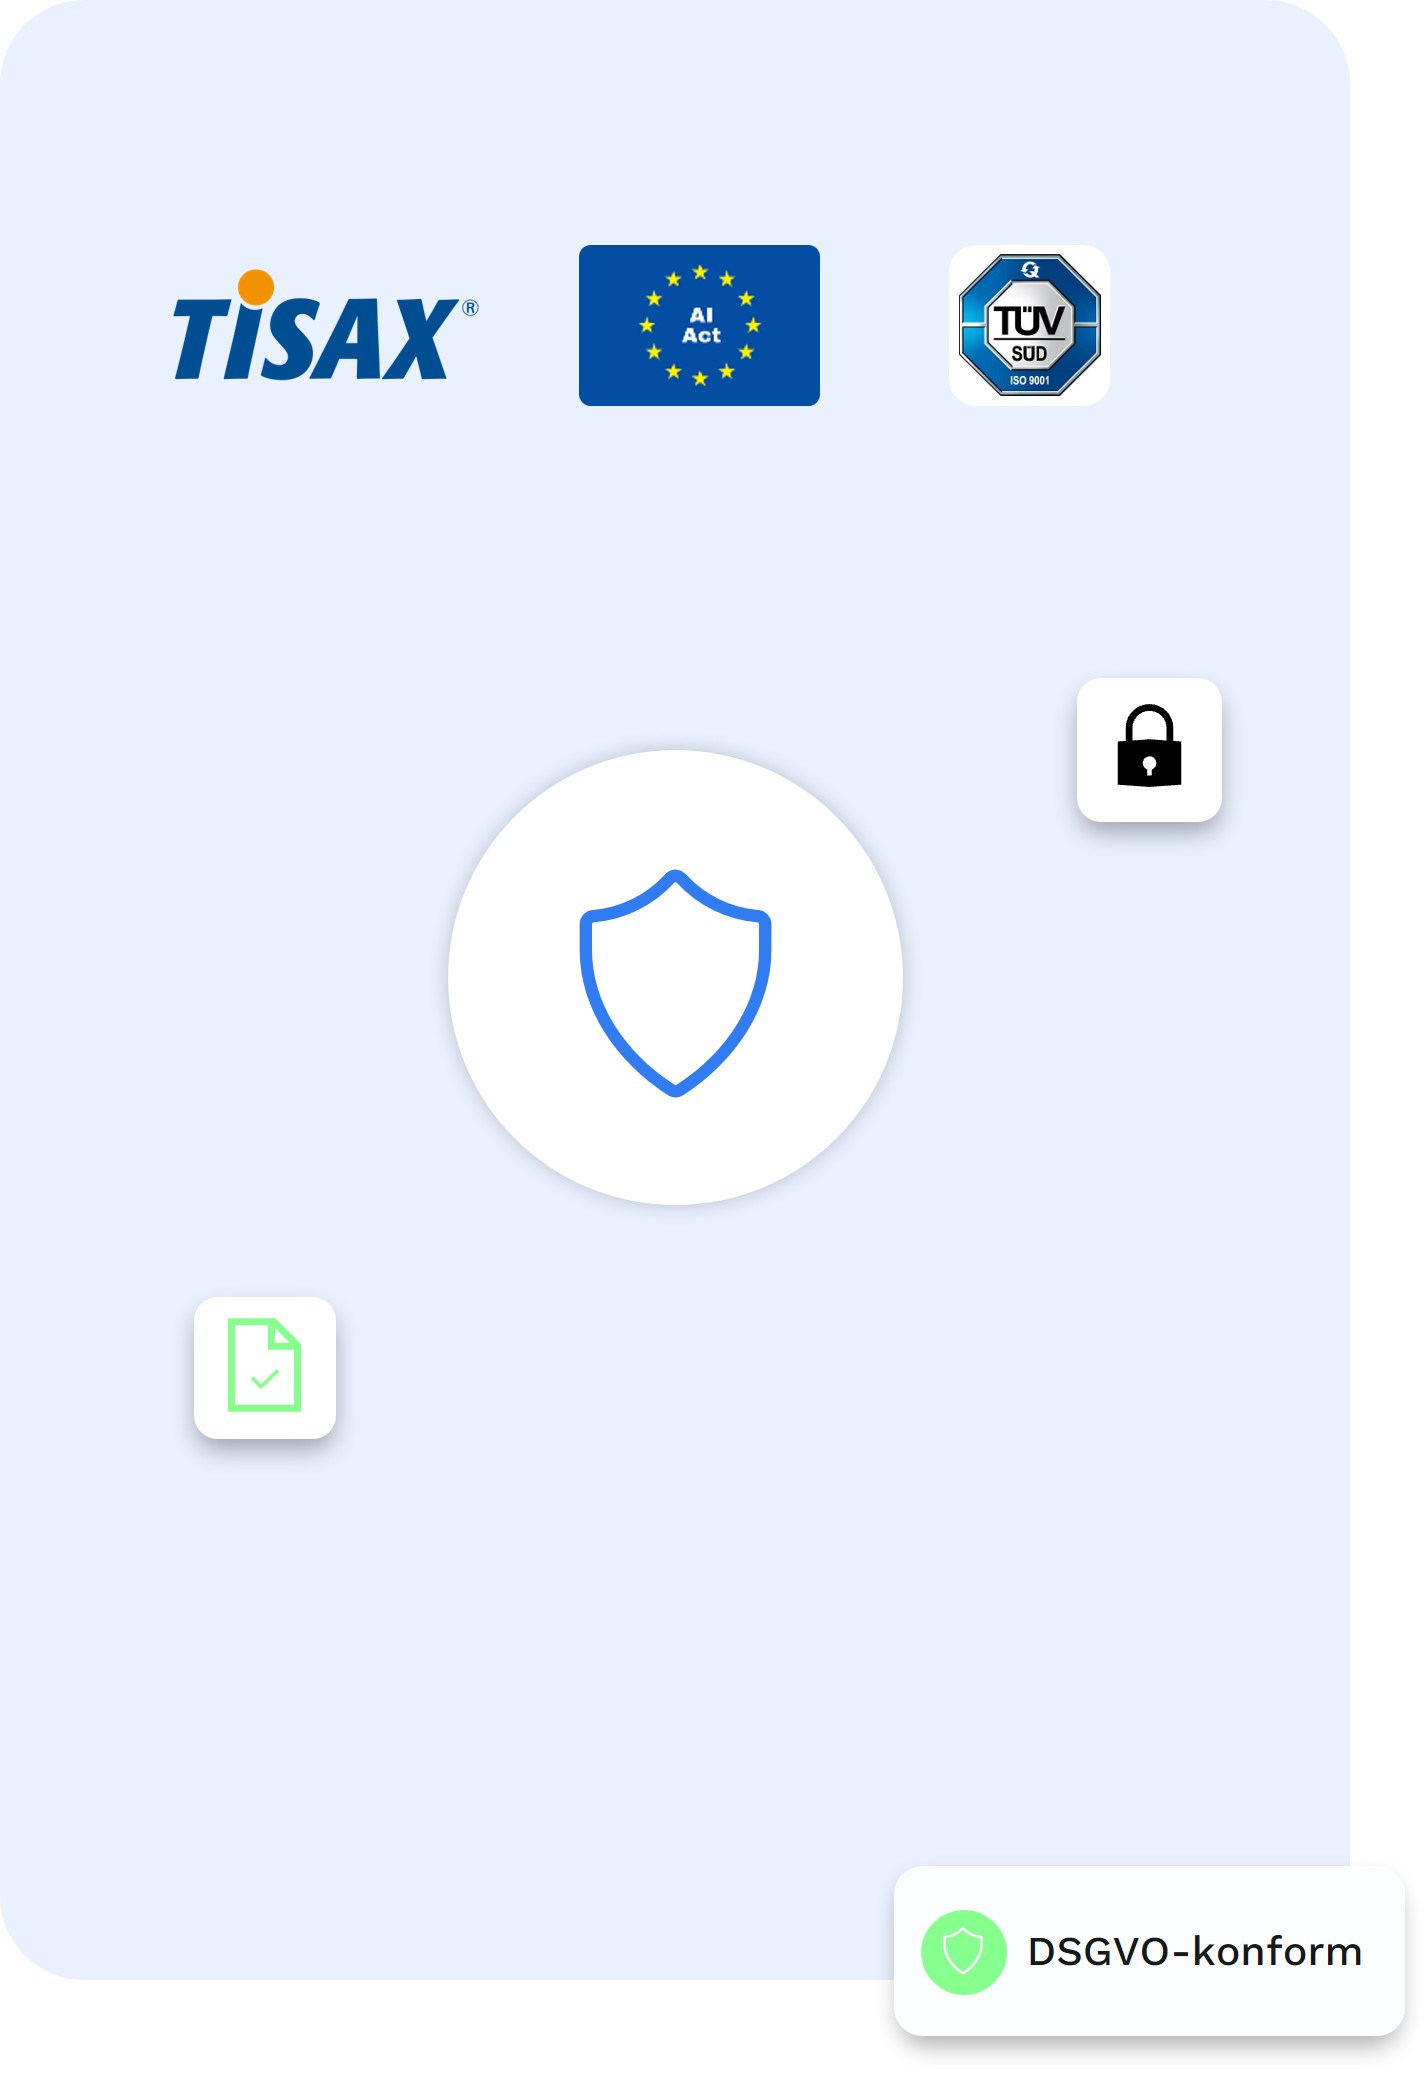The image size is (1428, 2074).
Task: Click the green circle shield icon
Action: tap(963, 1952)
